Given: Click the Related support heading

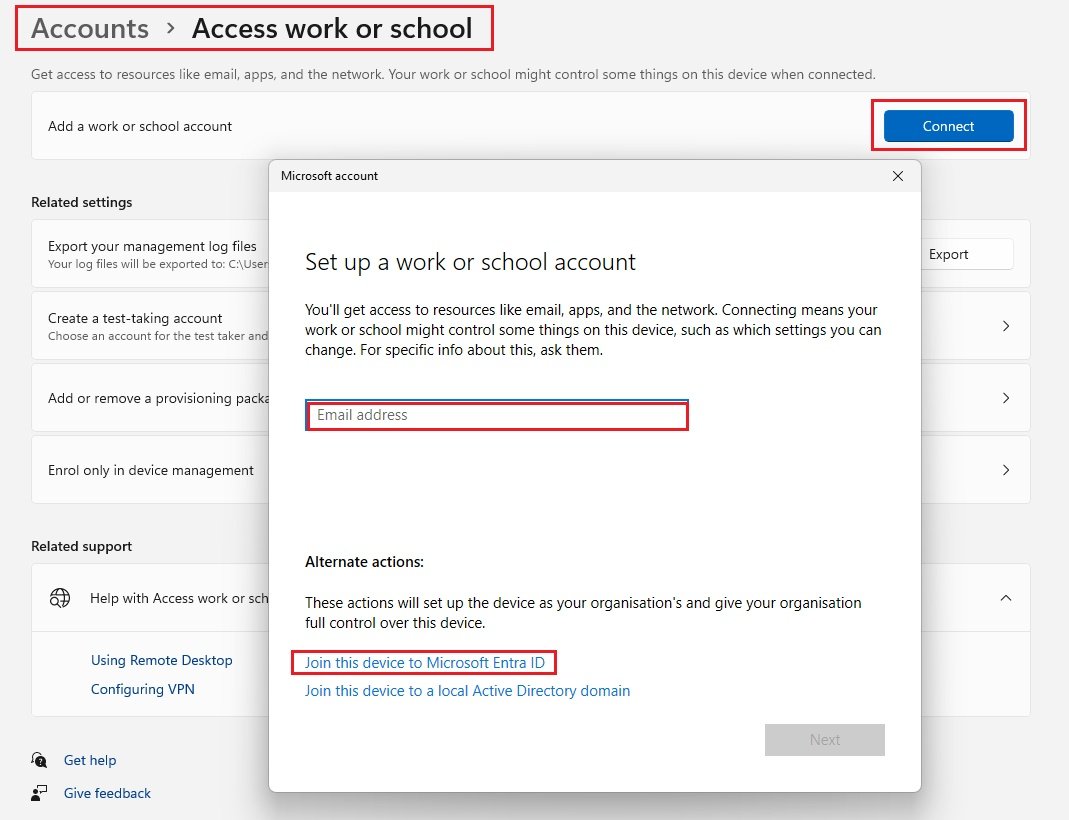Looking at the screenshot, I should [82, 546].
